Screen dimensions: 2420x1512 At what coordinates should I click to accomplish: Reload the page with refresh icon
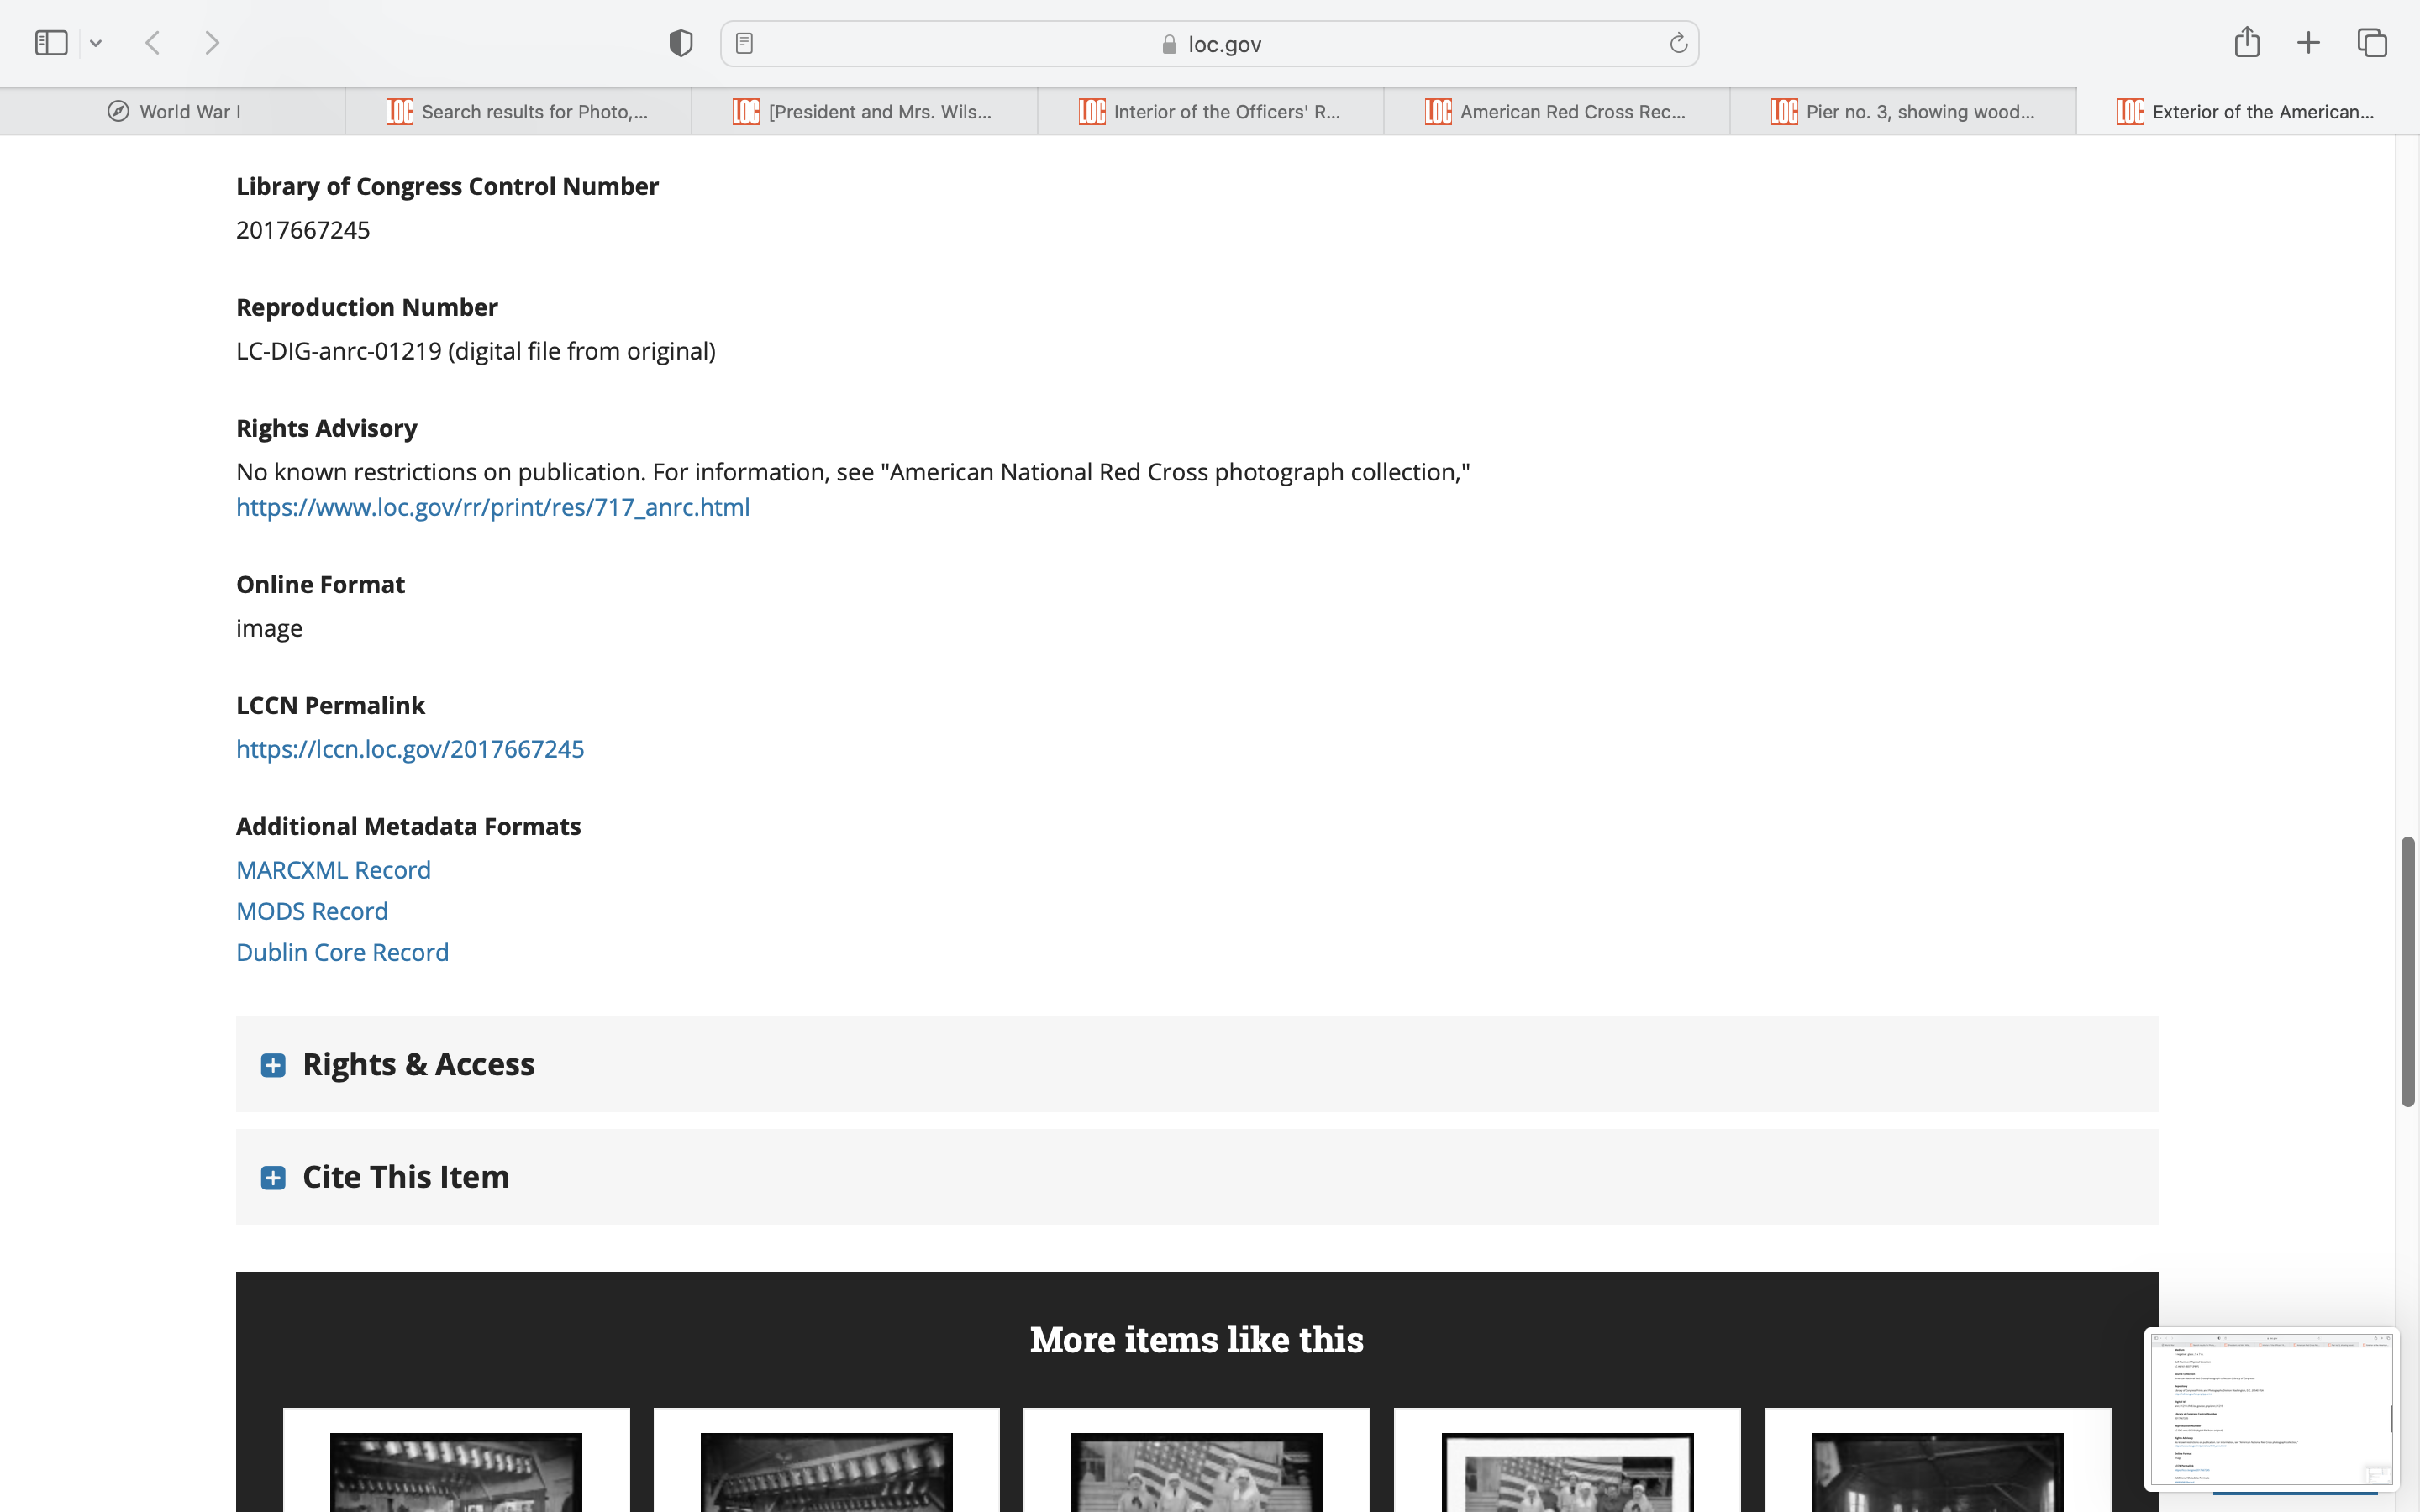[x=1678, y=43]
